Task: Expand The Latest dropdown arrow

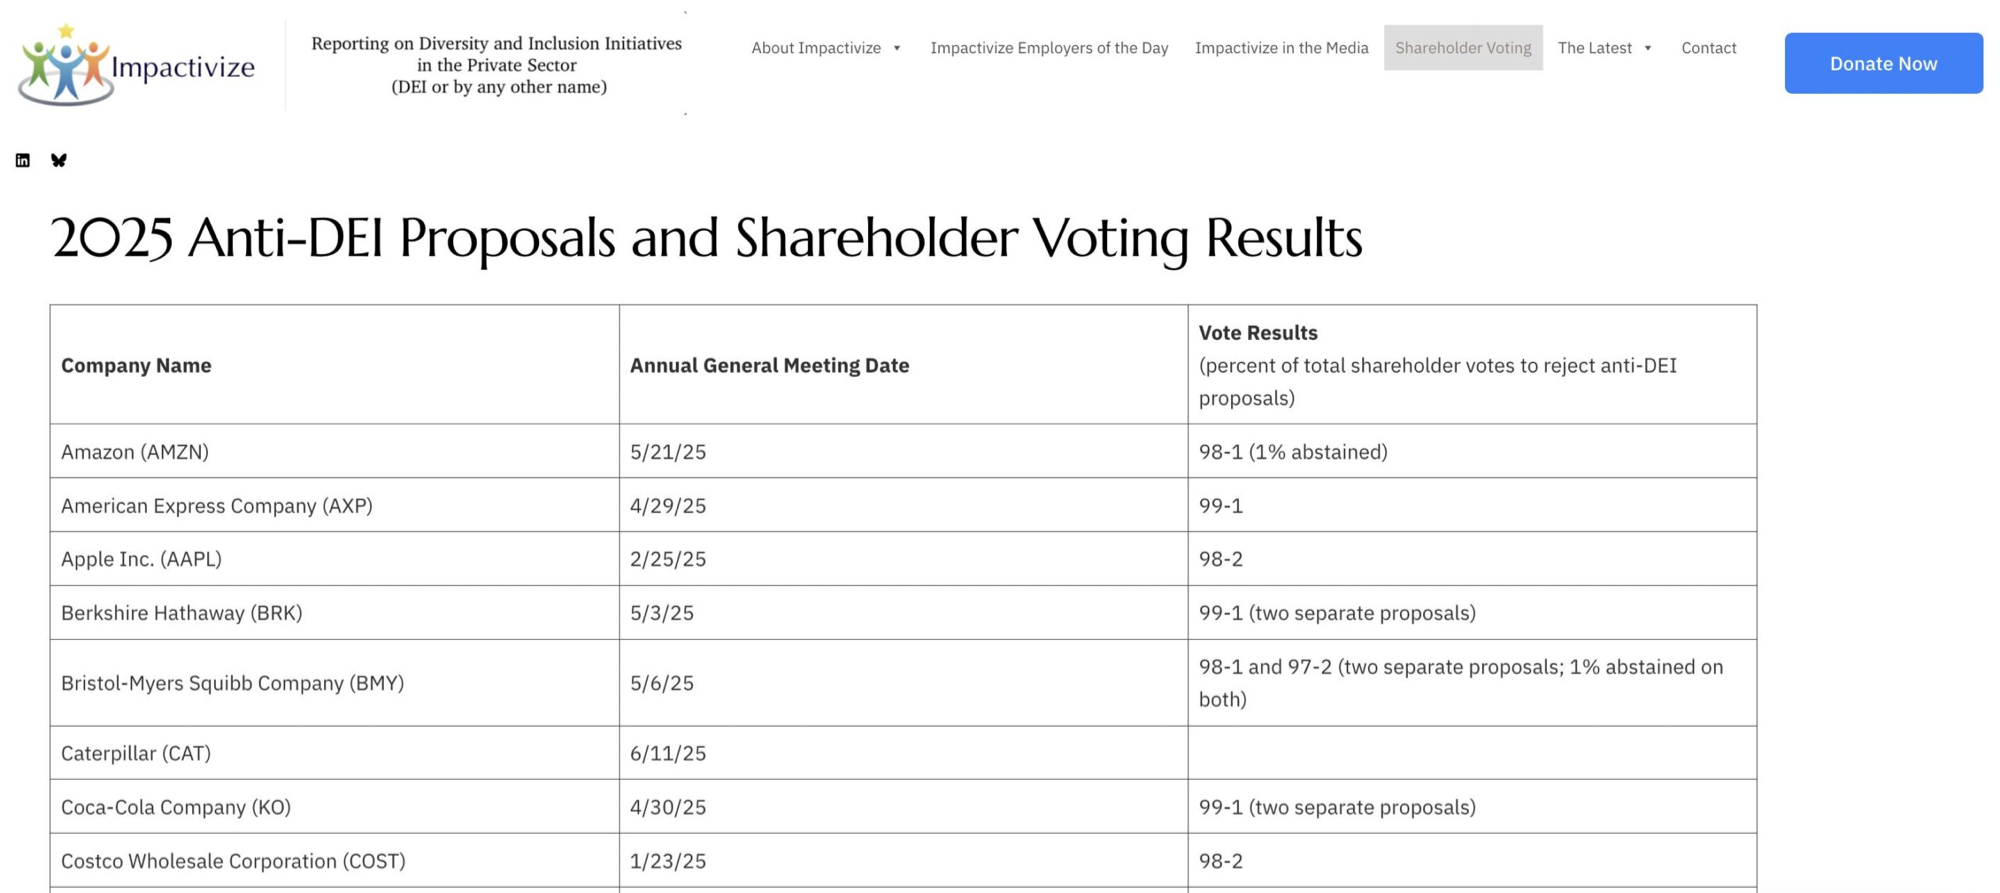Action: pos(1648,48)
